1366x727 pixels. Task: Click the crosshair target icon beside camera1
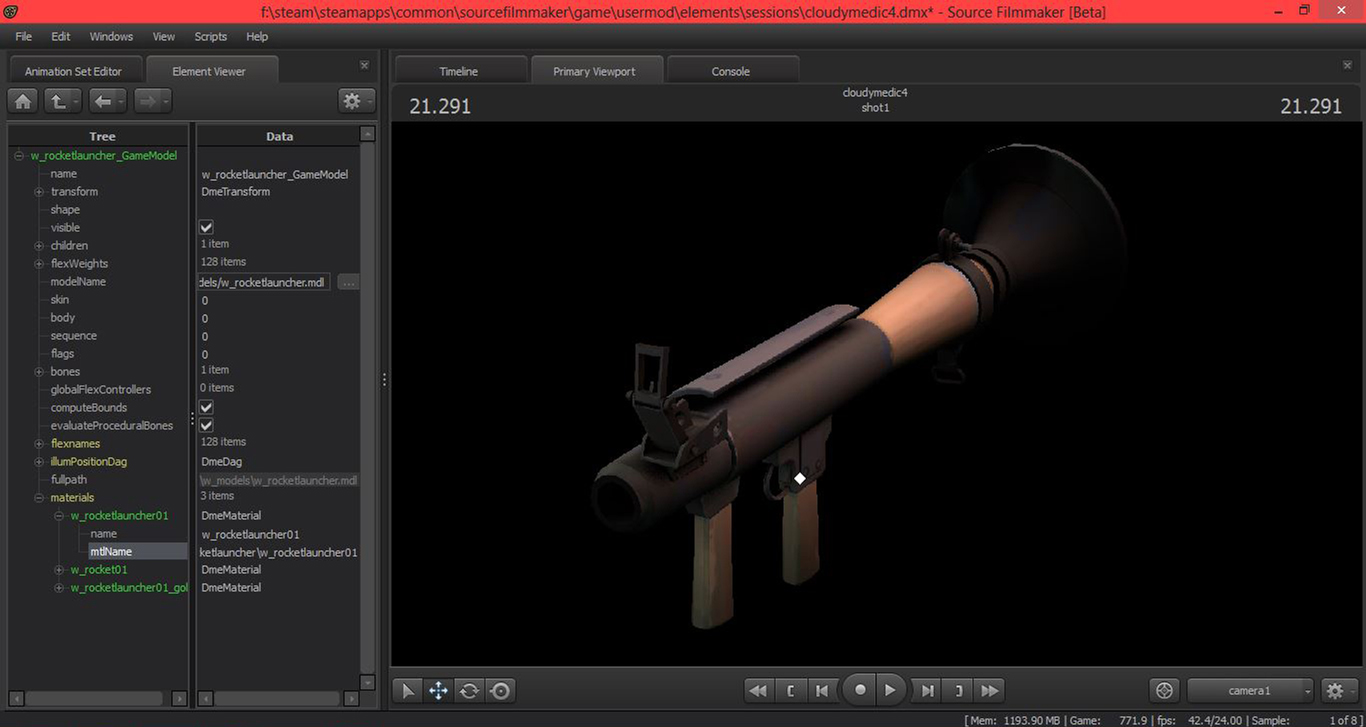tap(1164, 690)
